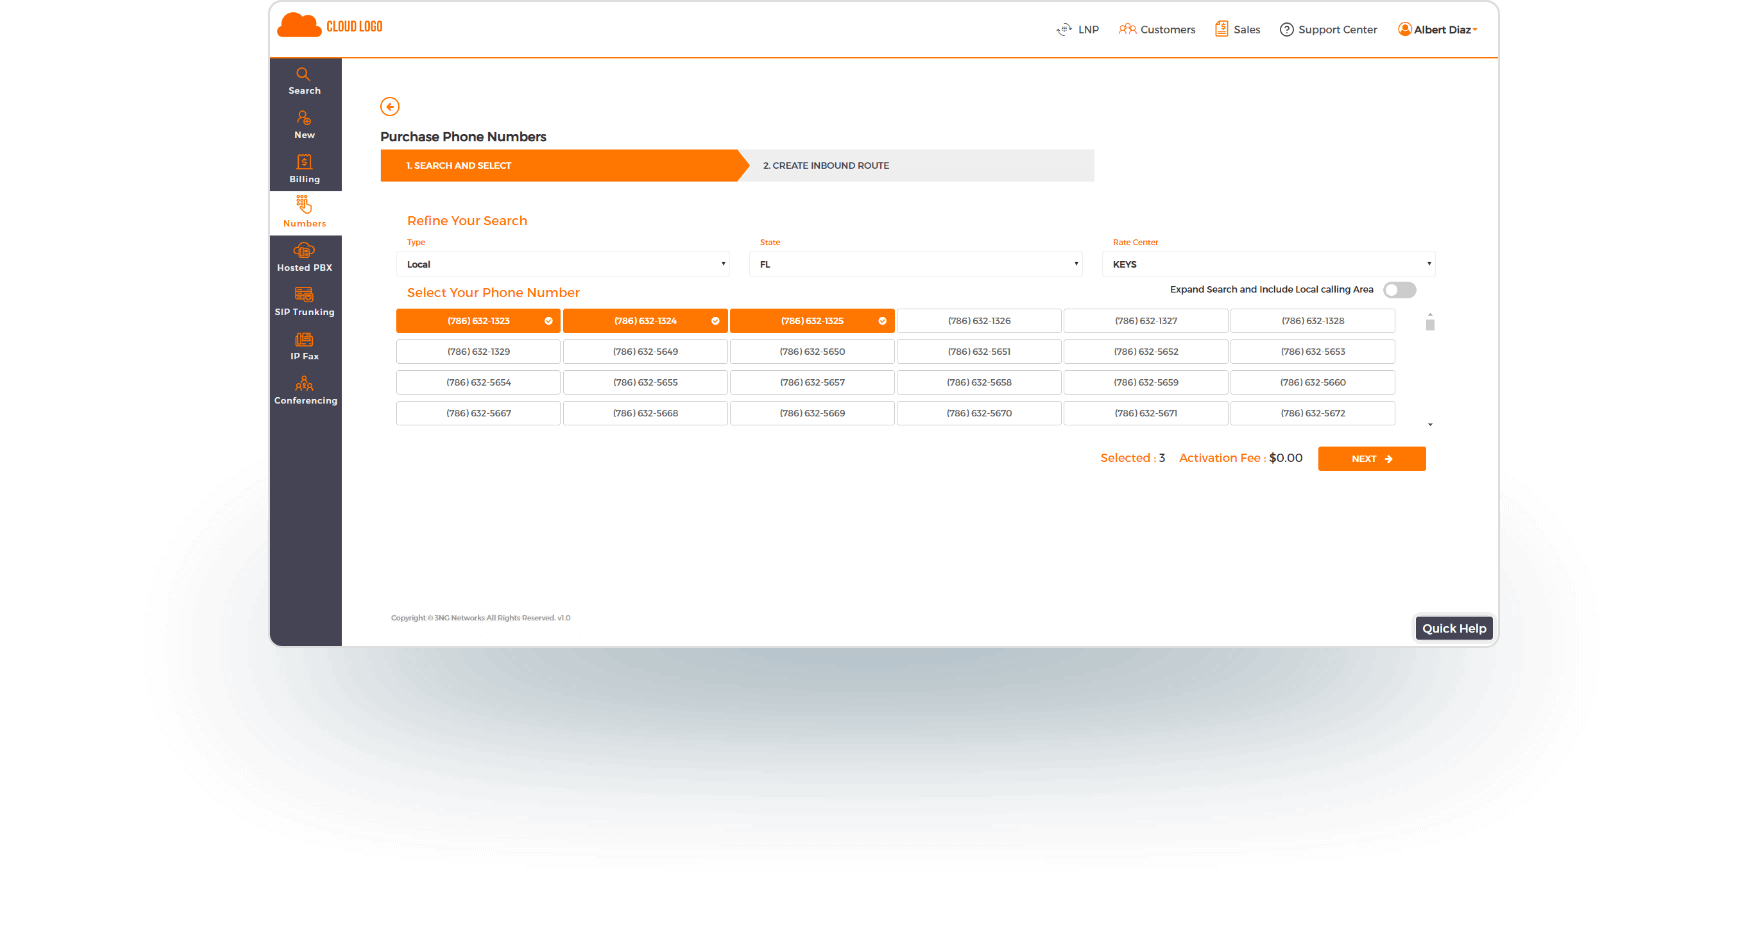Open the Customers menu item
This screenshot has width=1744, height=944.
click(1157, 30)
